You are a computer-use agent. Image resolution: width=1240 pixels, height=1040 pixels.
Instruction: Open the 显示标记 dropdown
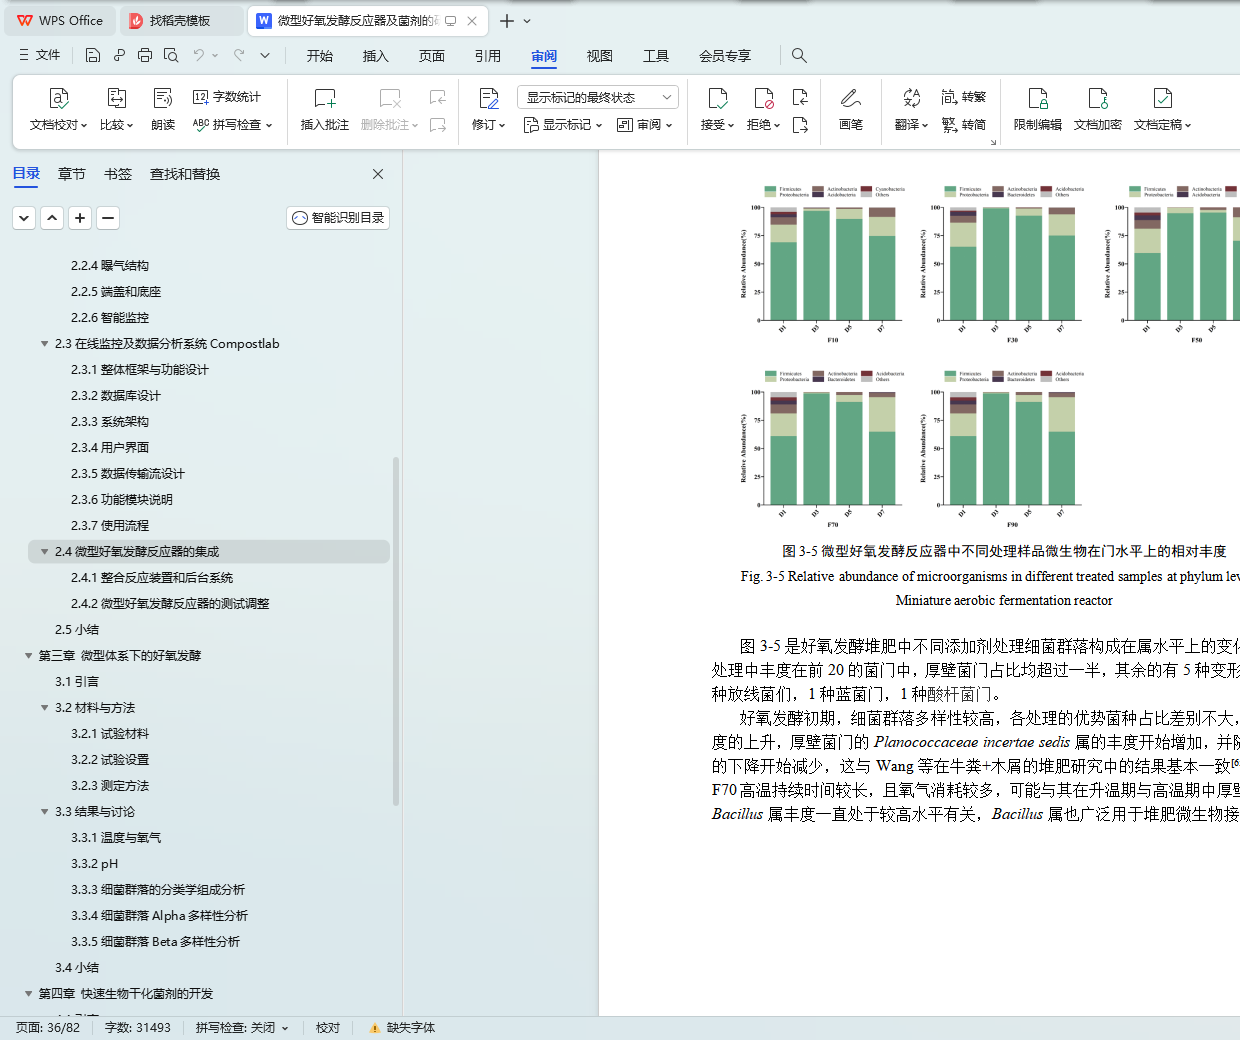pyautogui.click(x=563, y=125)
